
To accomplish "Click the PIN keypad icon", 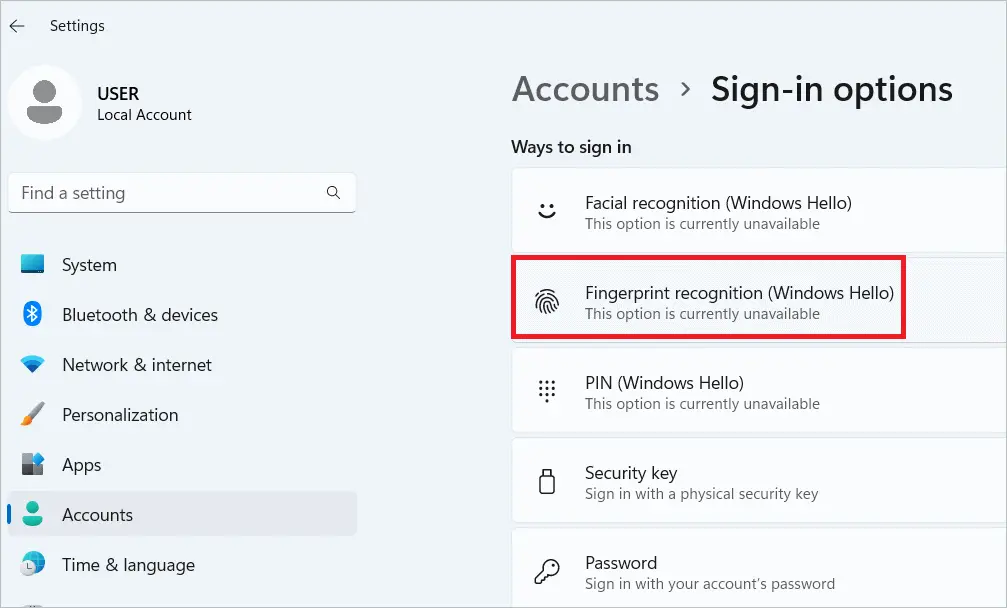I will (x=547, y=390).
